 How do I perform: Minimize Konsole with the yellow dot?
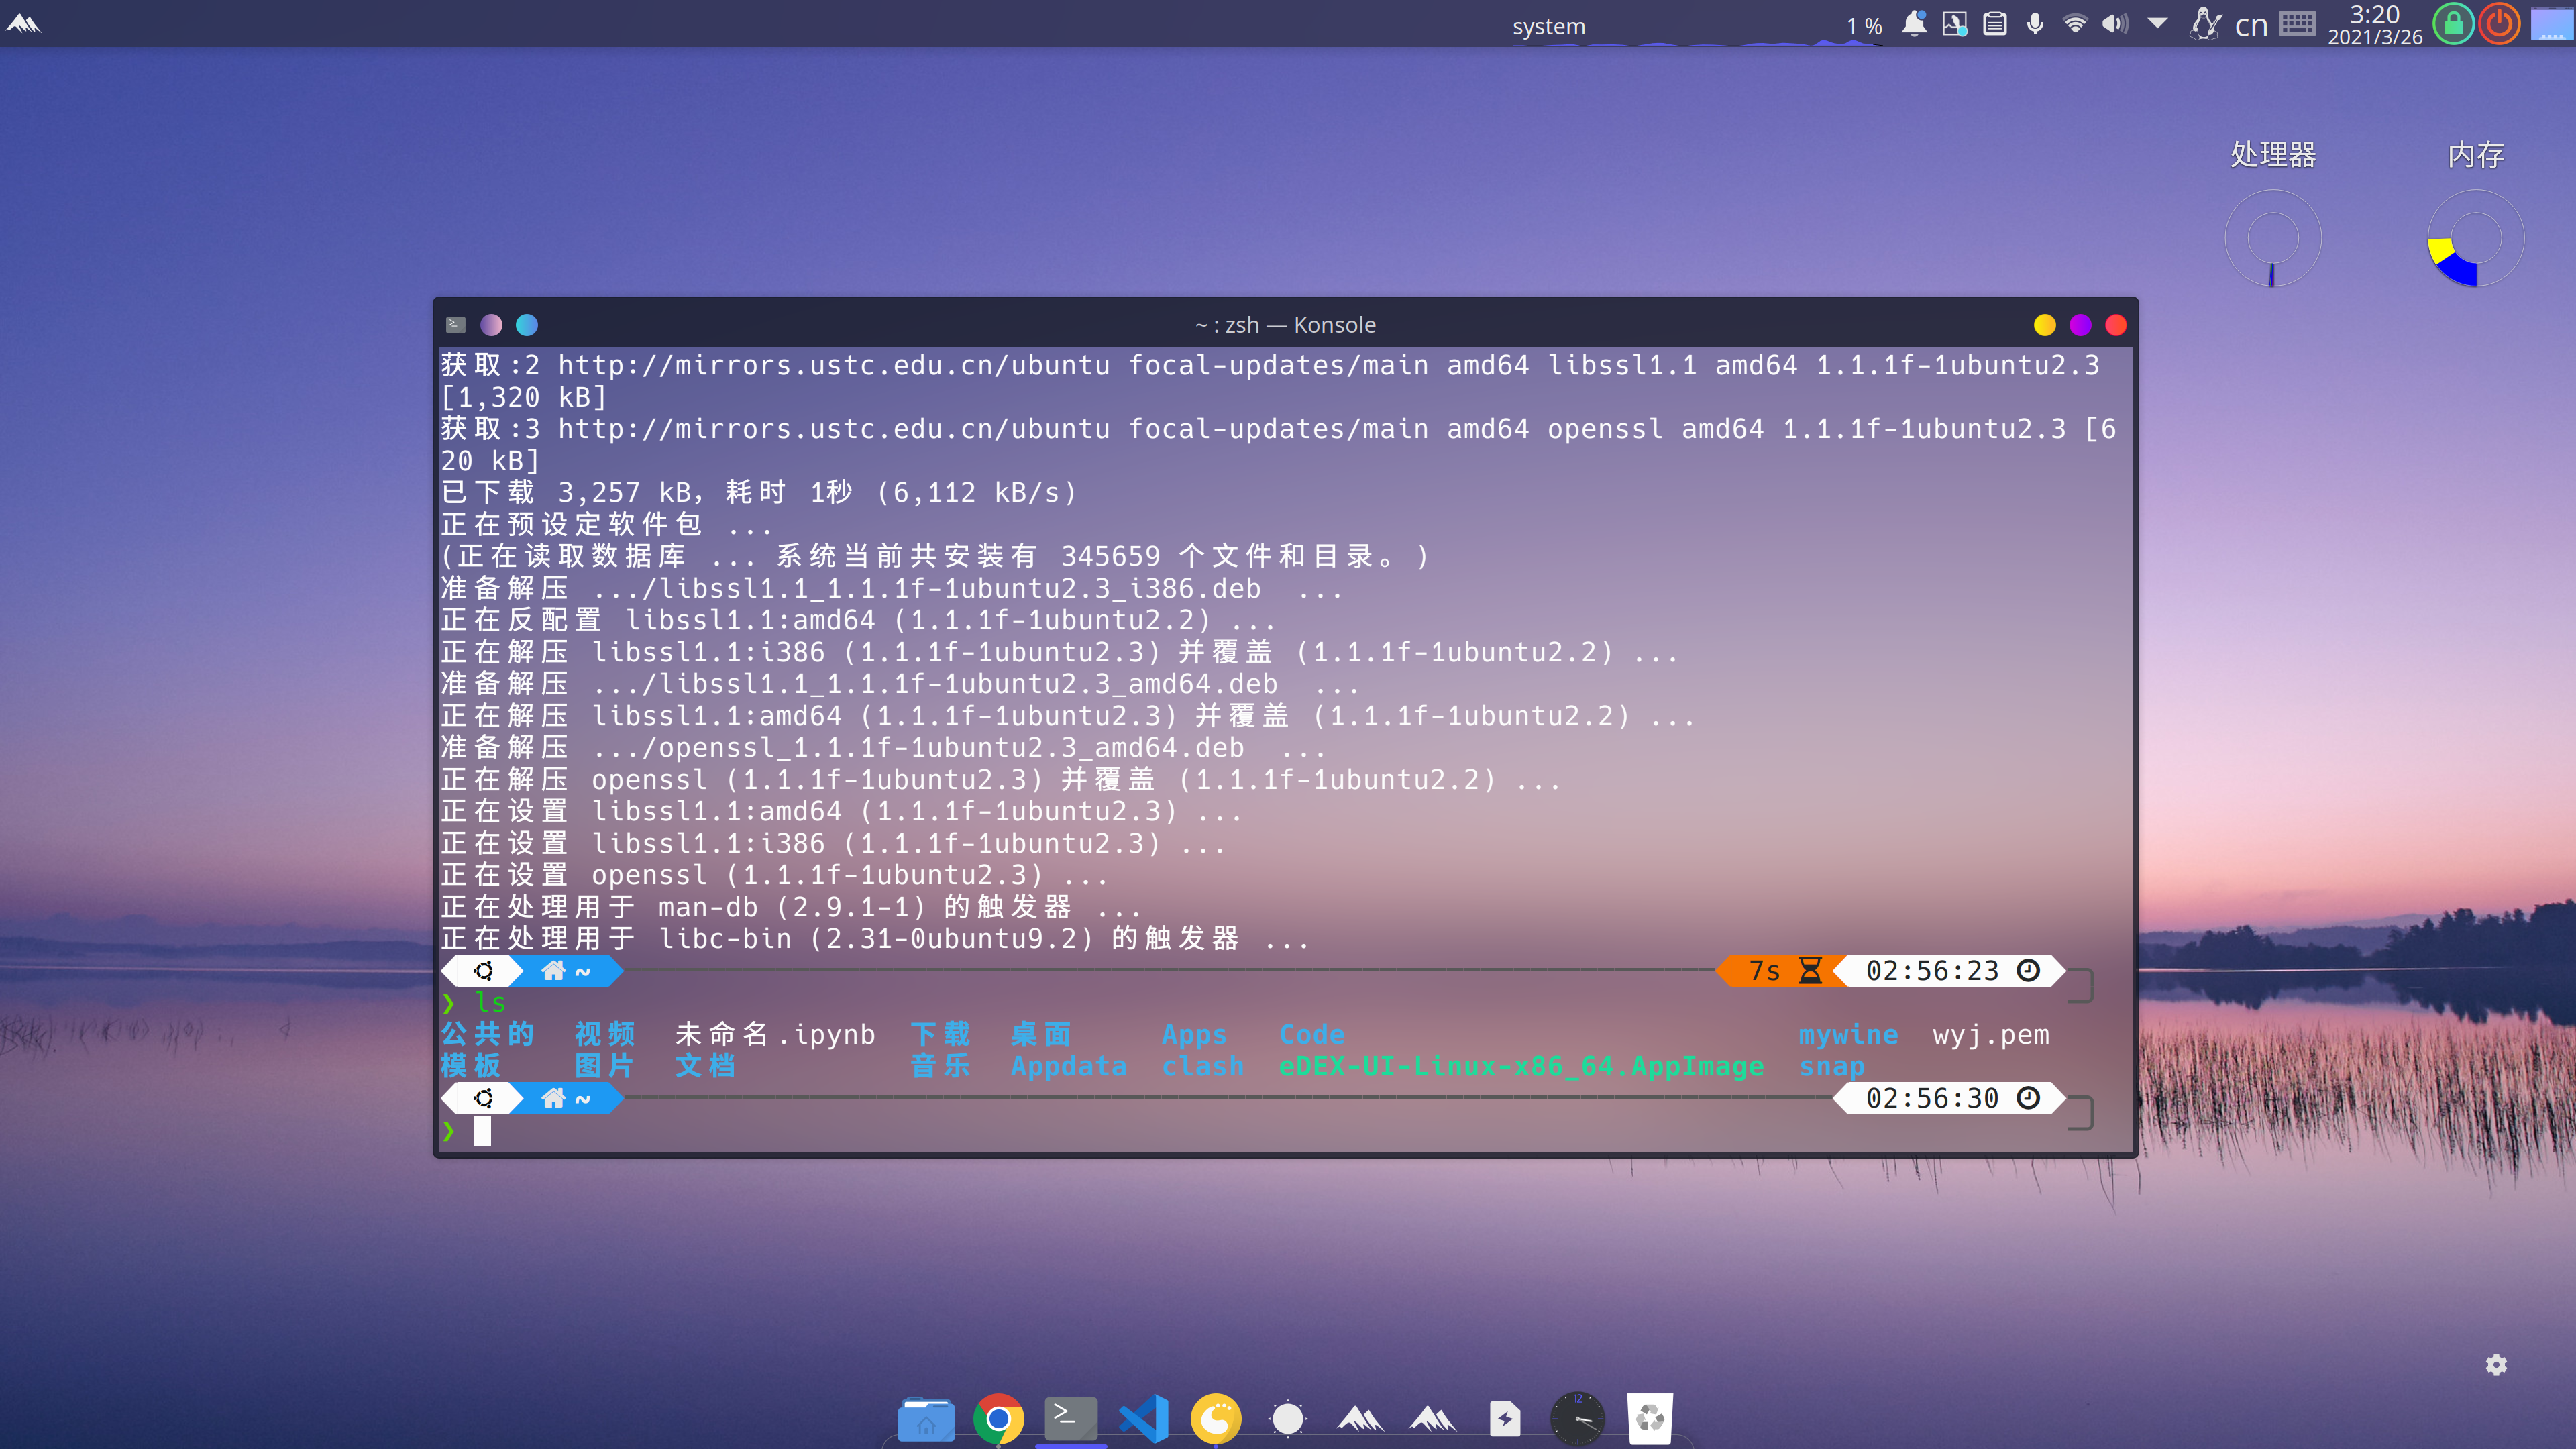pyautogui.click(x=2045, y=325)
